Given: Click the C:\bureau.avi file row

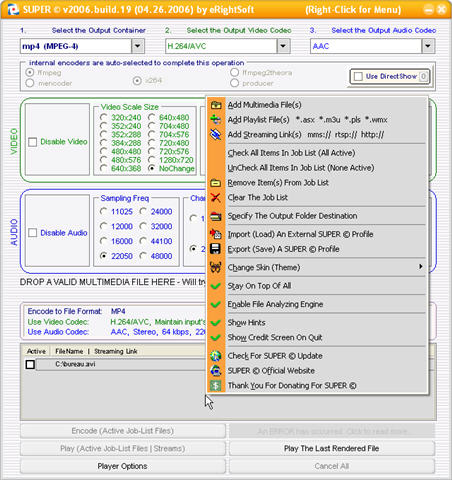Looking at the screenshot, I should tap(121, 364).
